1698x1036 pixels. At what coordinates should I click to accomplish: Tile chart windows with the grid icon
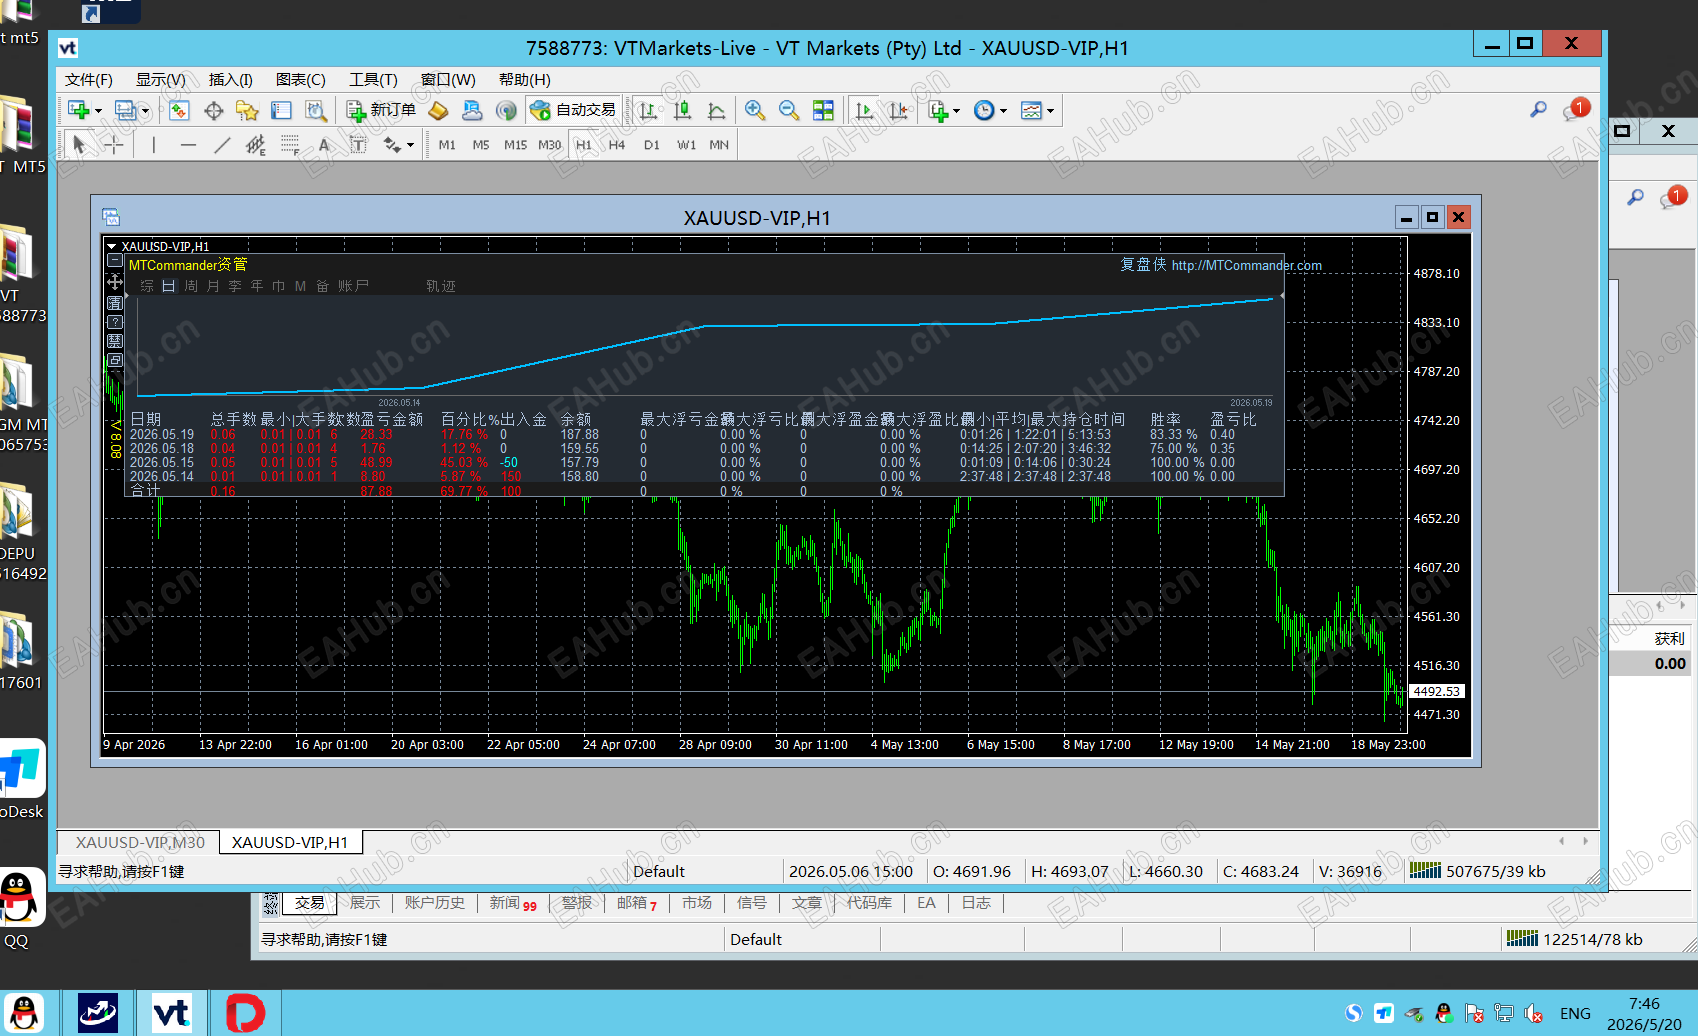[823, 110]
